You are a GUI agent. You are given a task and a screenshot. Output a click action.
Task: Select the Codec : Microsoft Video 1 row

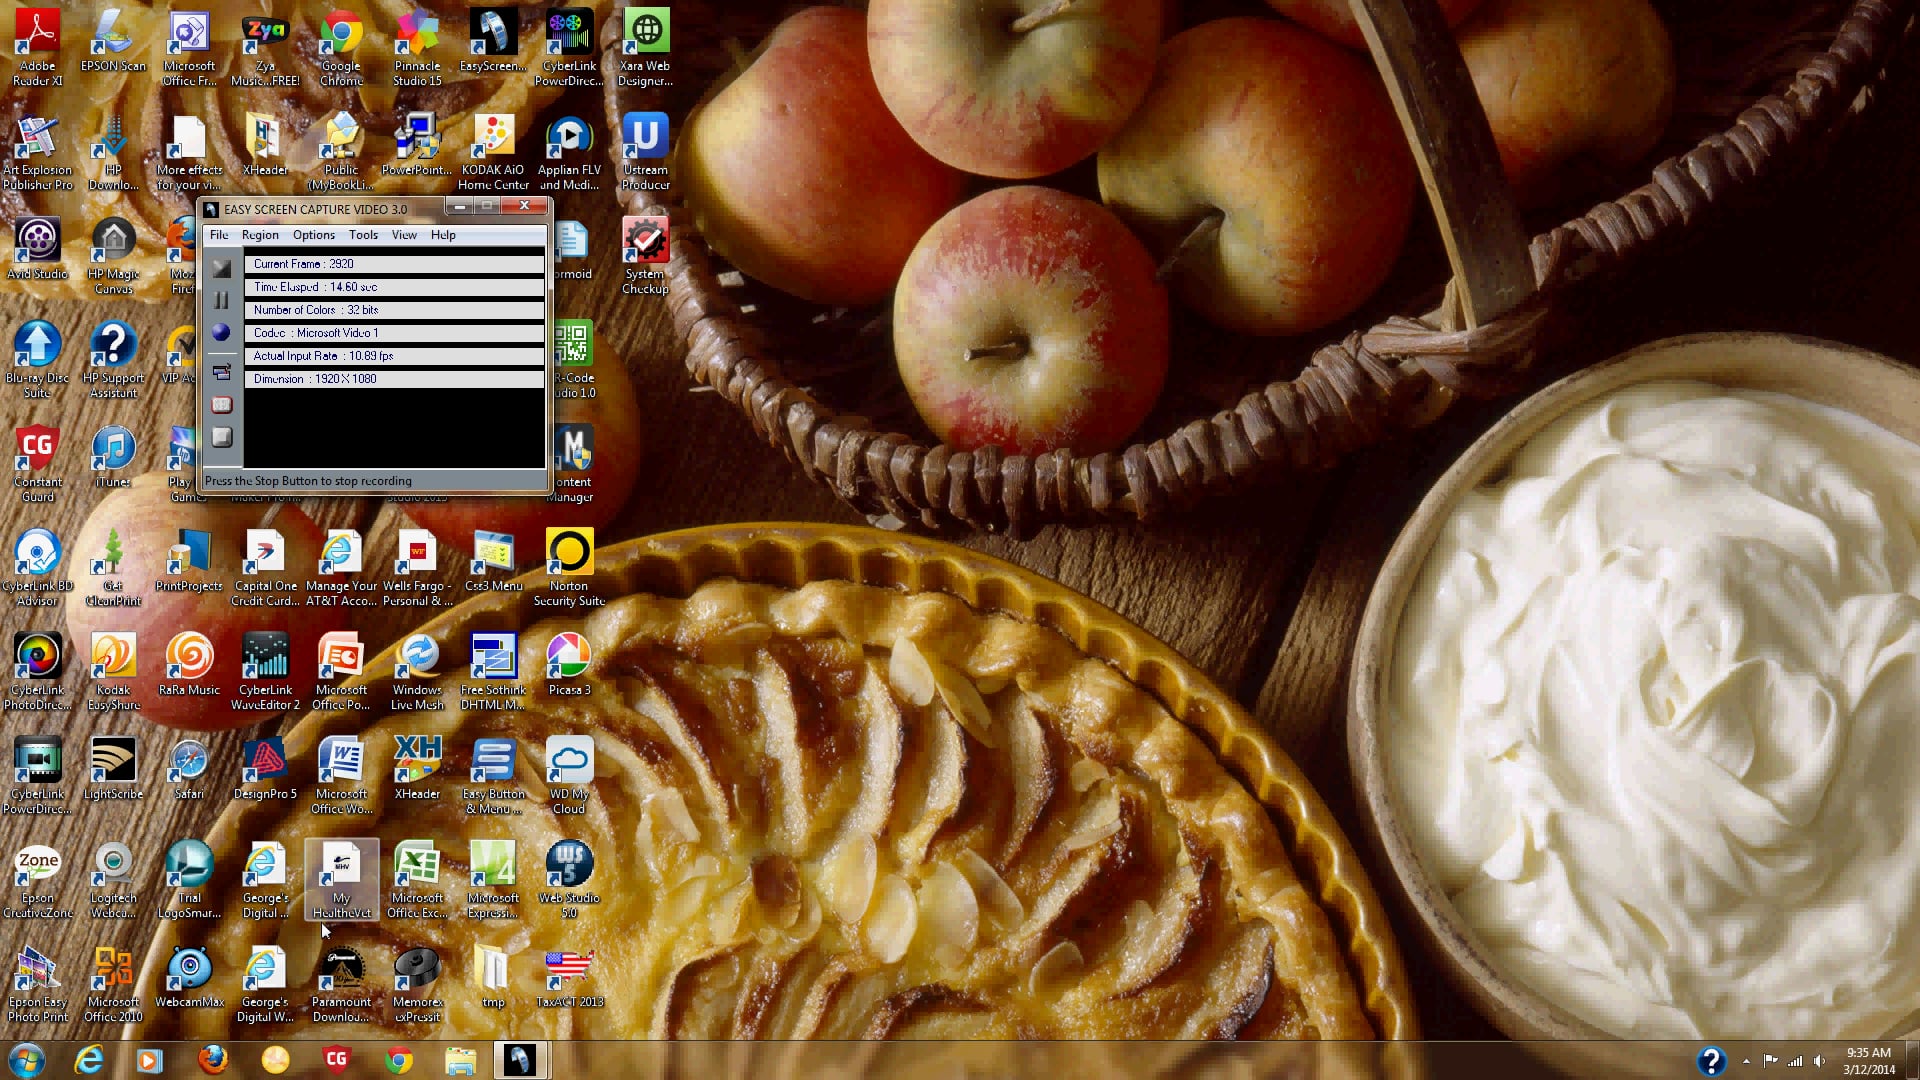coord(394,333)
